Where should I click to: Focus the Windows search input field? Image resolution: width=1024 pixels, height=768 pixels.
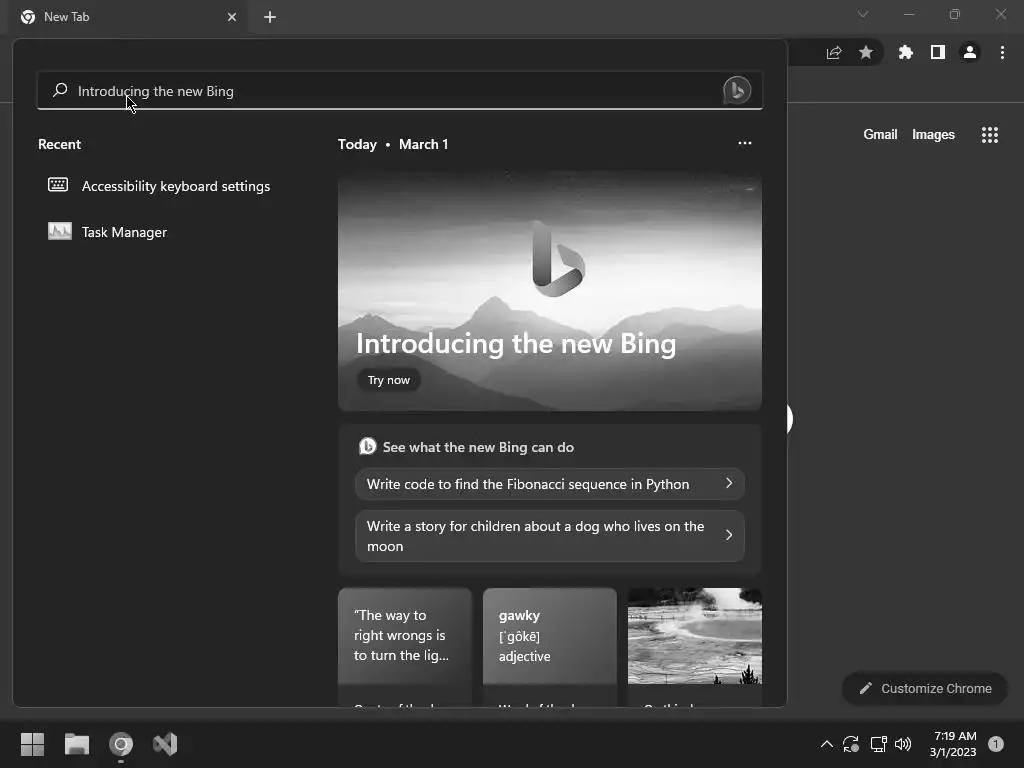pos(400,90)
